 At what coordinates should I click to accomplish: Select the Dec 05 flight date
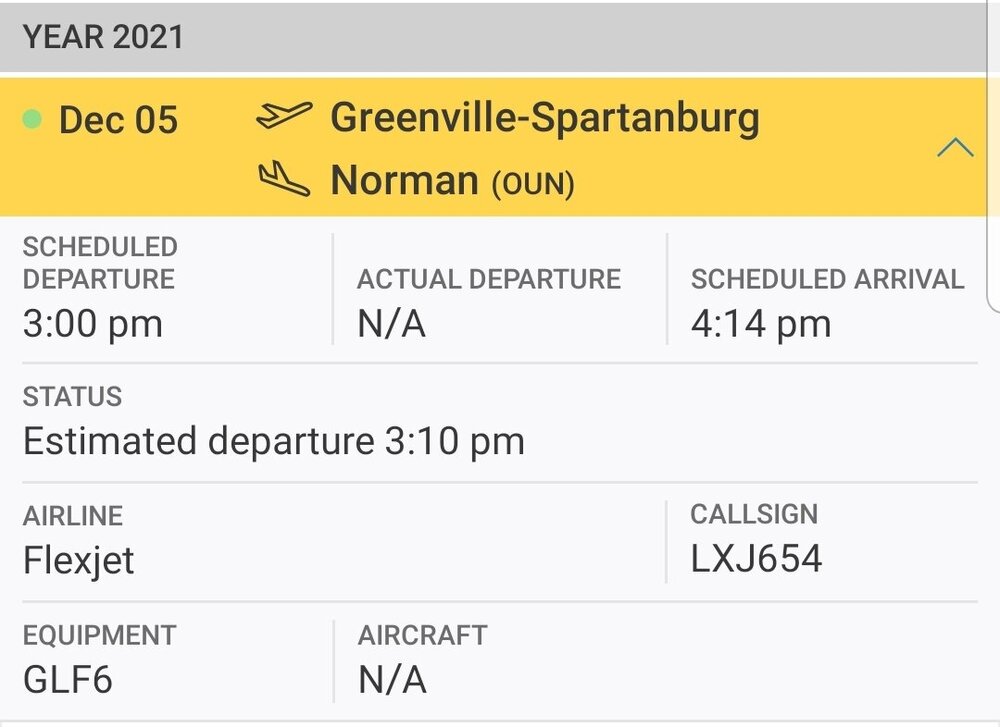pyautogui.click(x=118, y=120)
